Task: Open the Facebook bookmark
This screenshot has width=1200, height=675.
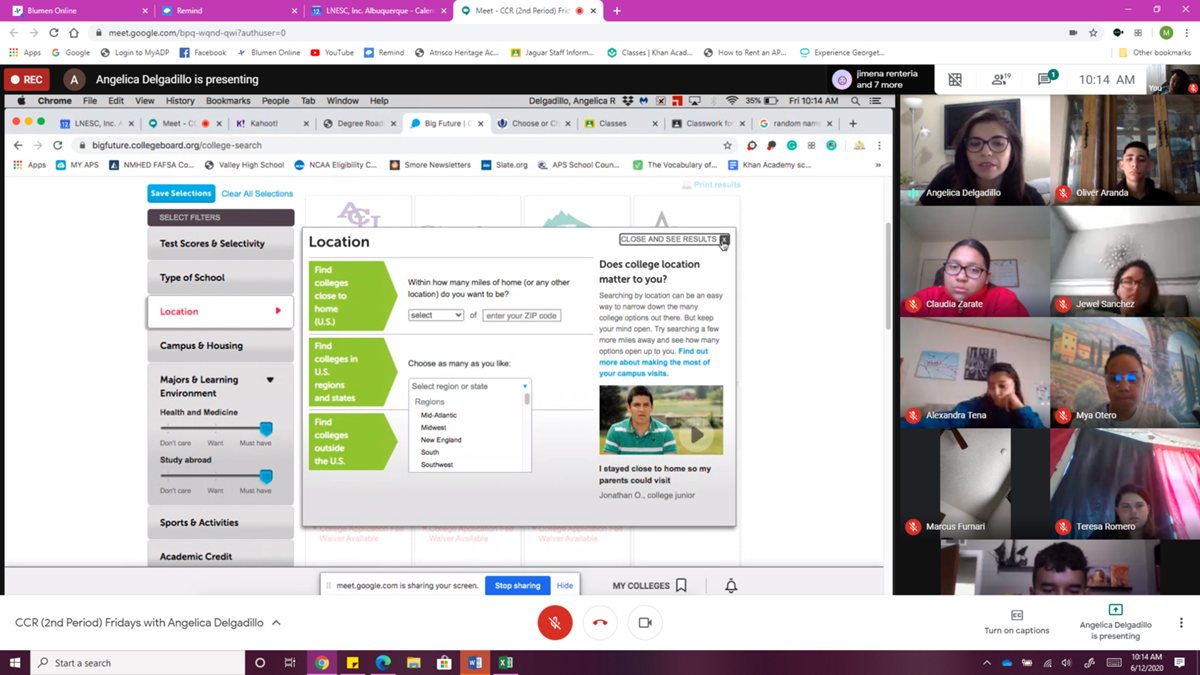Action: 203,52
